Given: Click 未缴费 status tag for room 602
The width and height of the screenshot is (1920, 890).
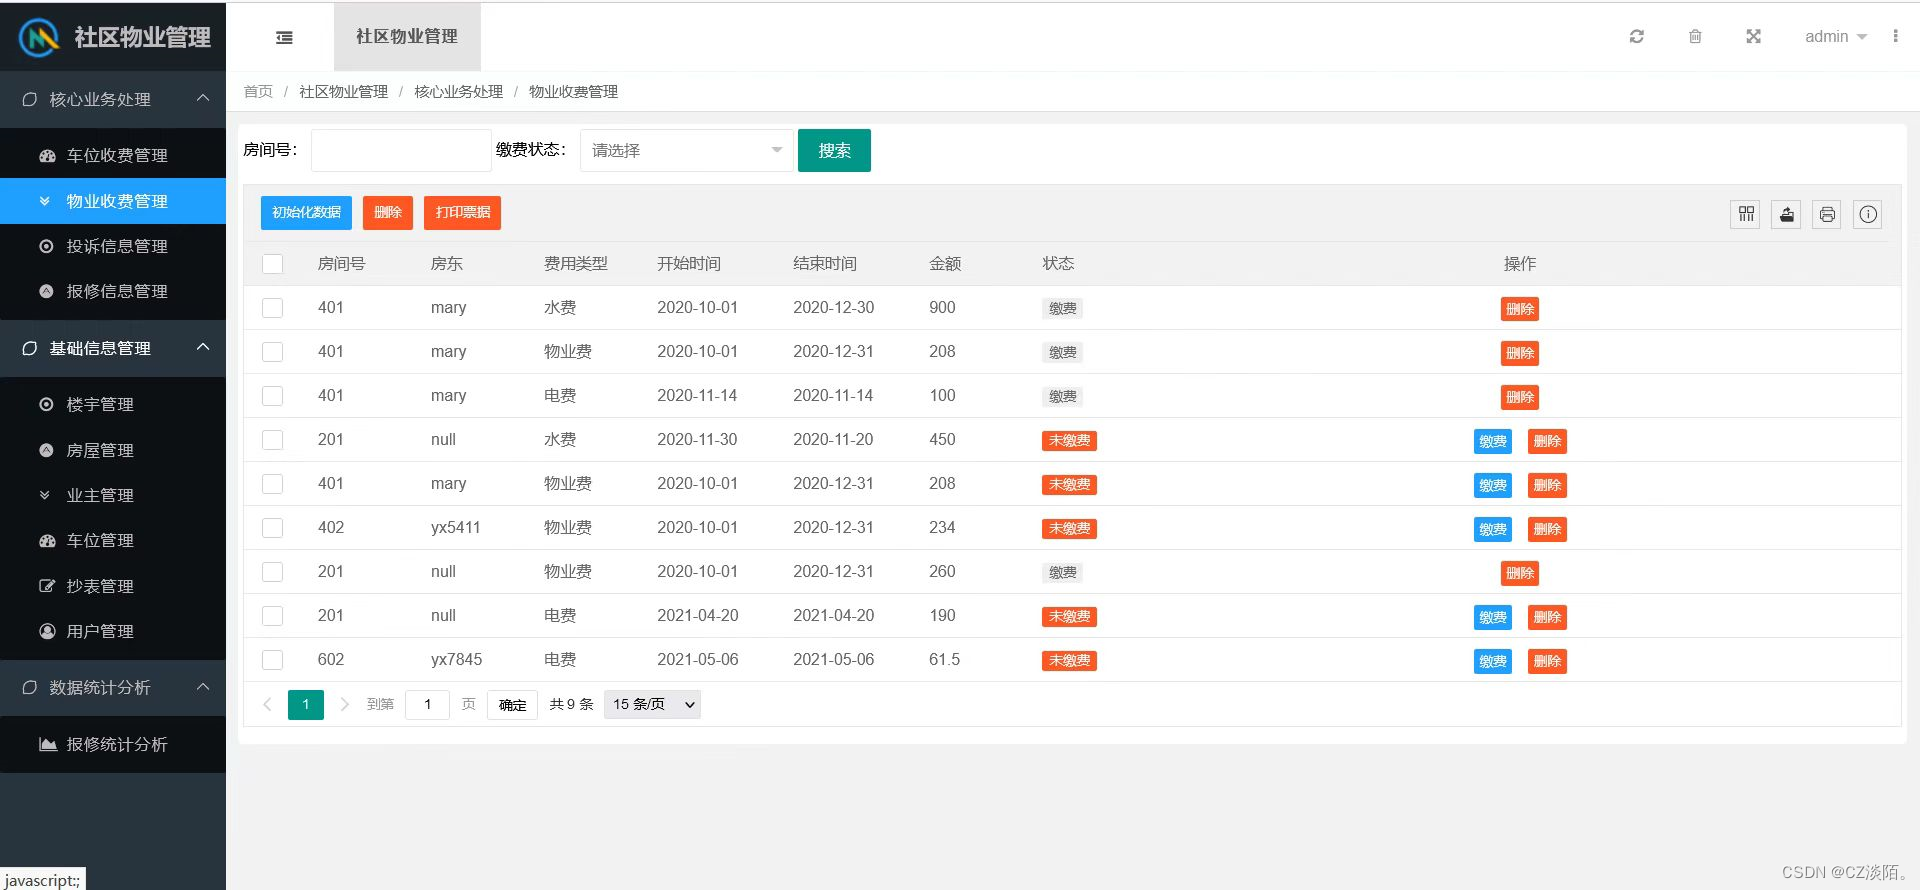Looking at the screenshot, I should point(1069,661).
